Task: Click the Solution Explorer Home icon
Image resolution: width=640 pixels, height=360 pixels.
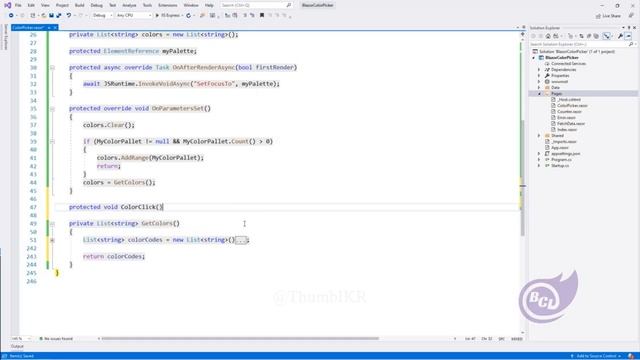Action: click(x=548, y=36)
